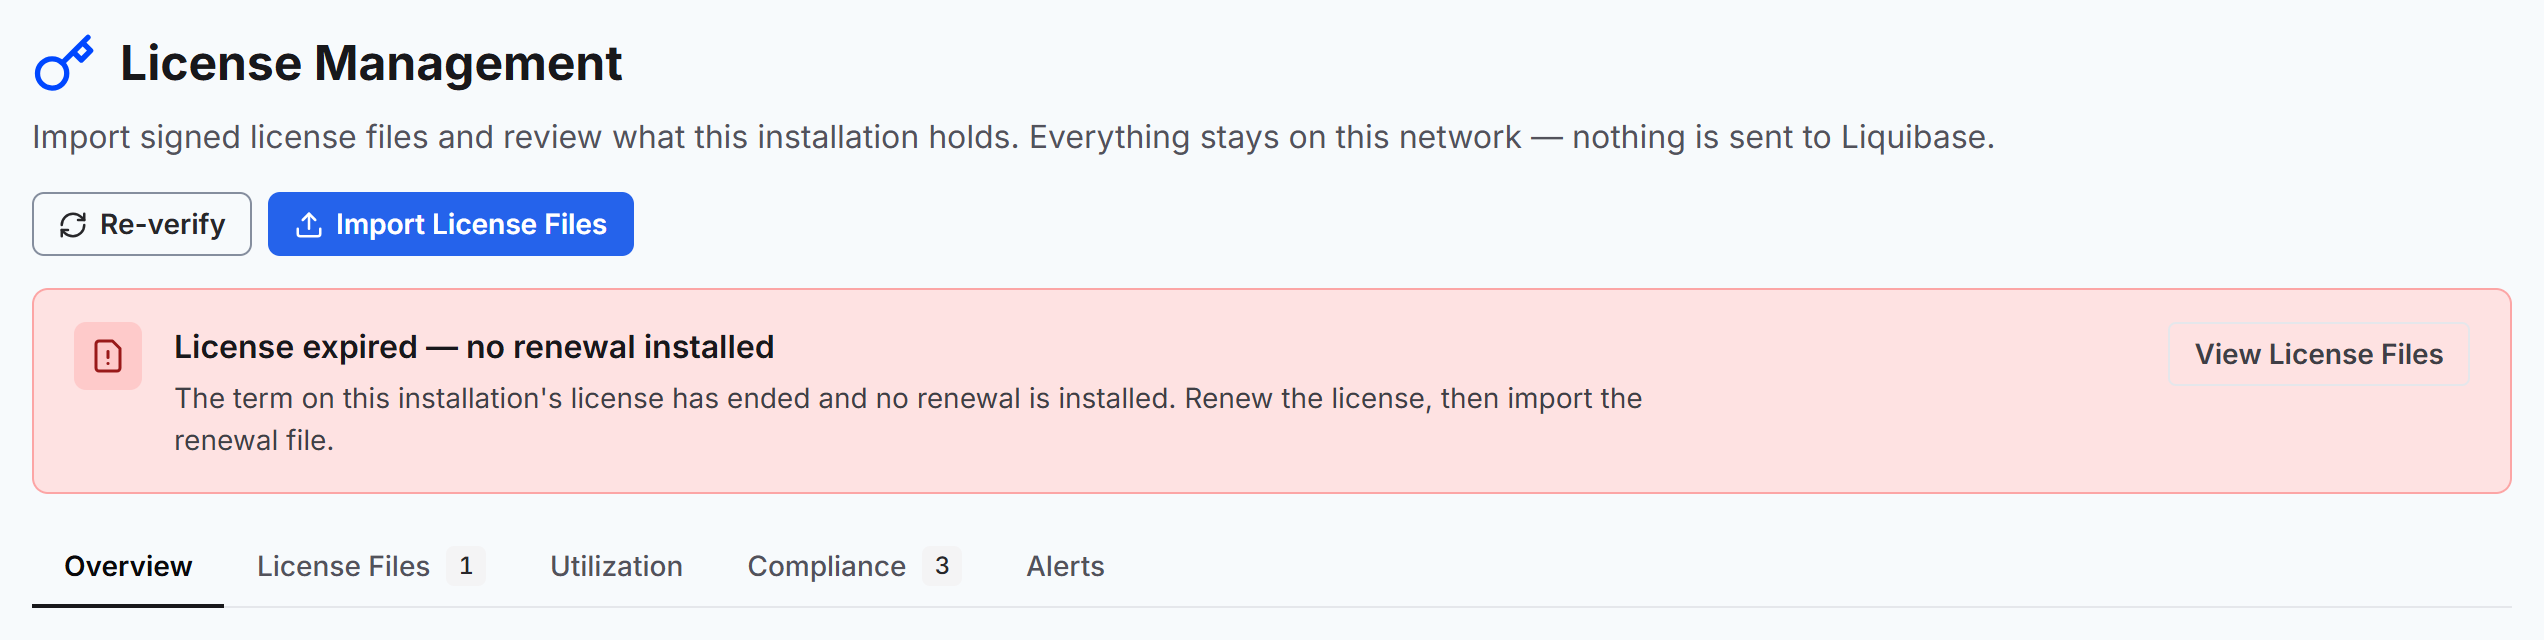The image size is (2544, 640).
Task: Click the count badge 3 on Compliance
Action: pyautogui.click(x=942, y=566)
